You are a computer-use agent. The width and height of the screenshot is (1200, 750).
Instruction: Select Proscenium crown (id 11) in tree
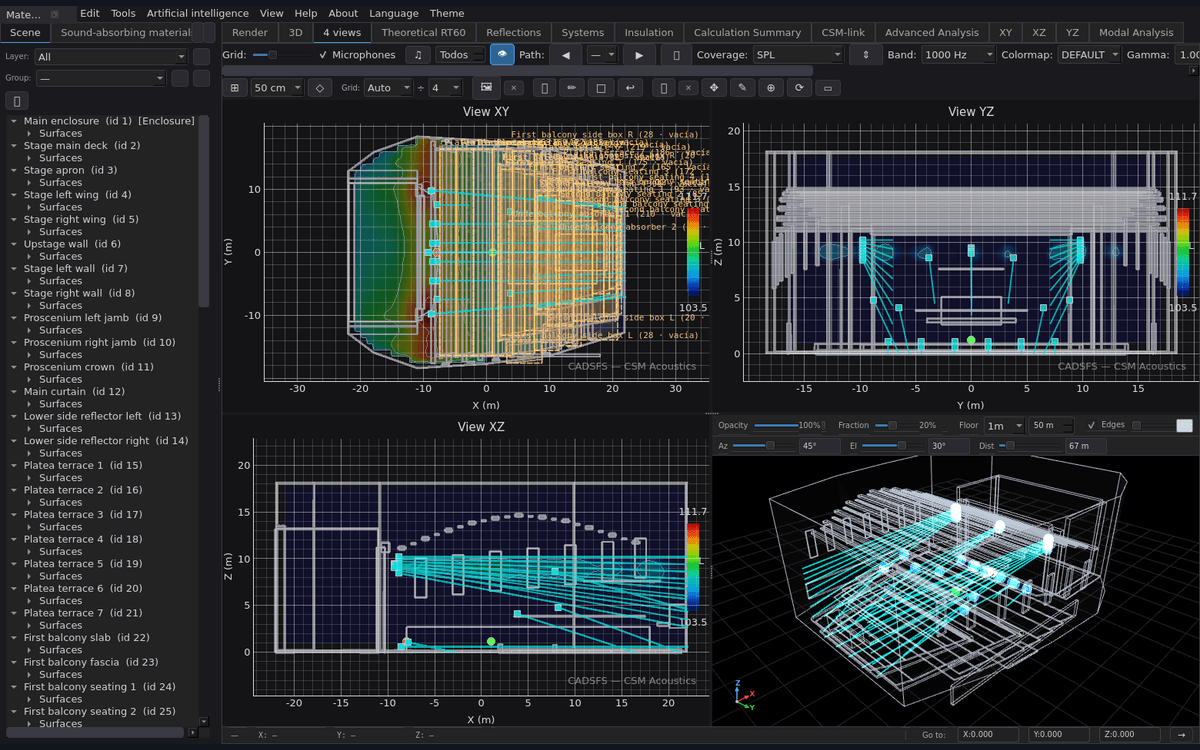(x=103, y=367)
